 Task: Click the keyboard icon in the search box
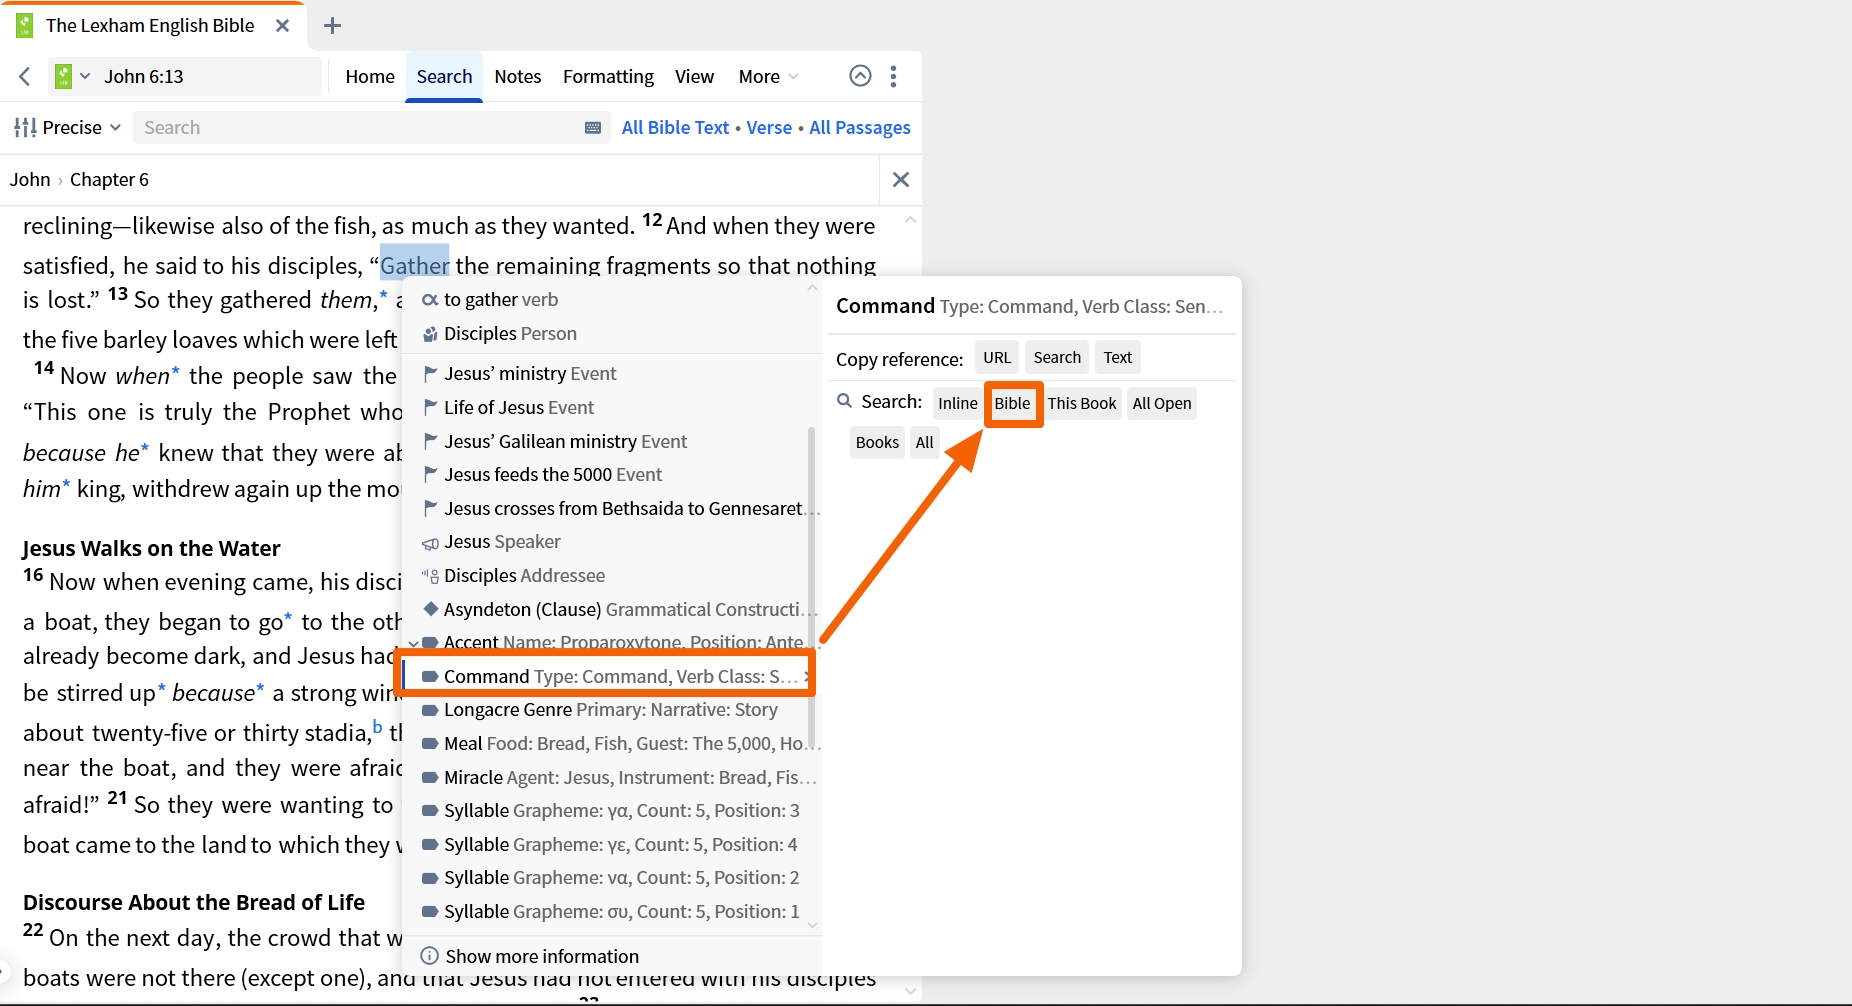click(x=593, y=128)
